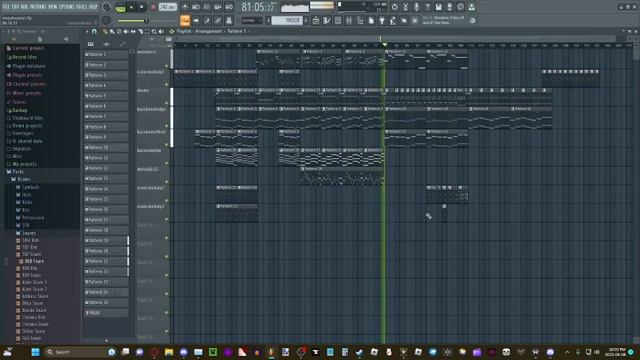Choose the Select tool in the playlist toolbar

tap(147, 31)
